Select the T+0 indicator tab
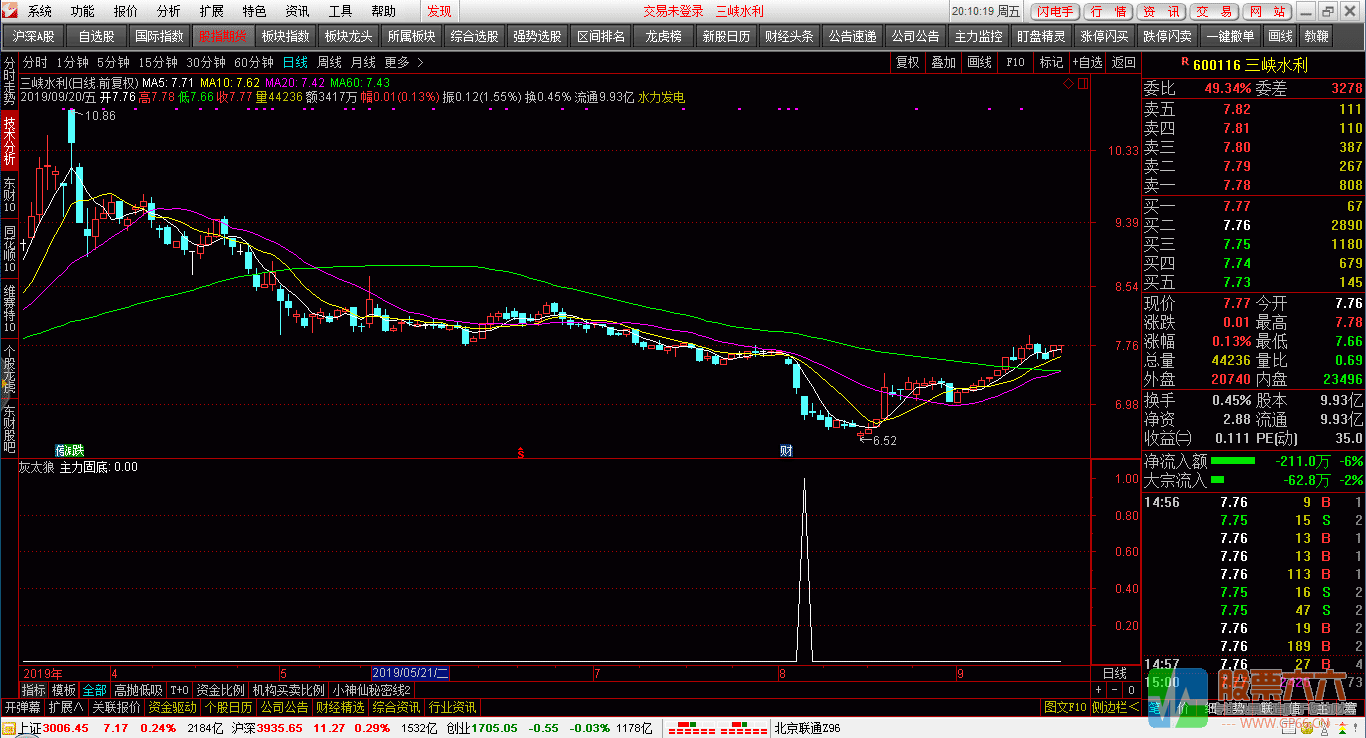This screenshot has height=738, width=1366. [179, 690]
